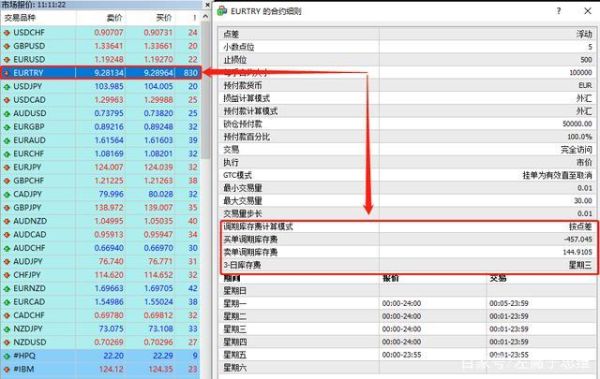Click the CADCHF symbol arrow icon
This screenshot has height=379, width=600.
coord(7,316)
